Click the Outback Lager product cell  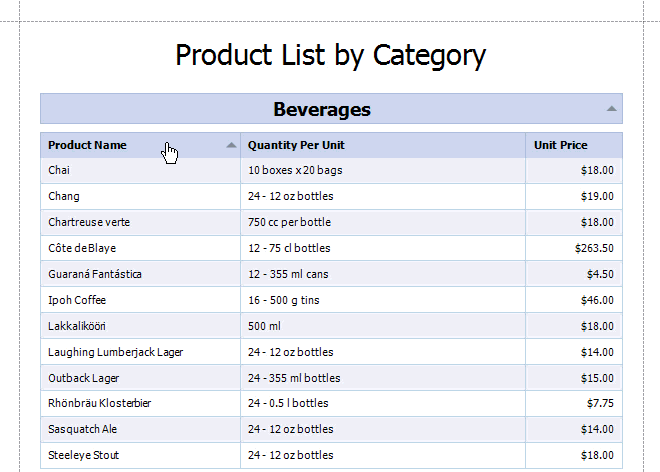[84, 378]
